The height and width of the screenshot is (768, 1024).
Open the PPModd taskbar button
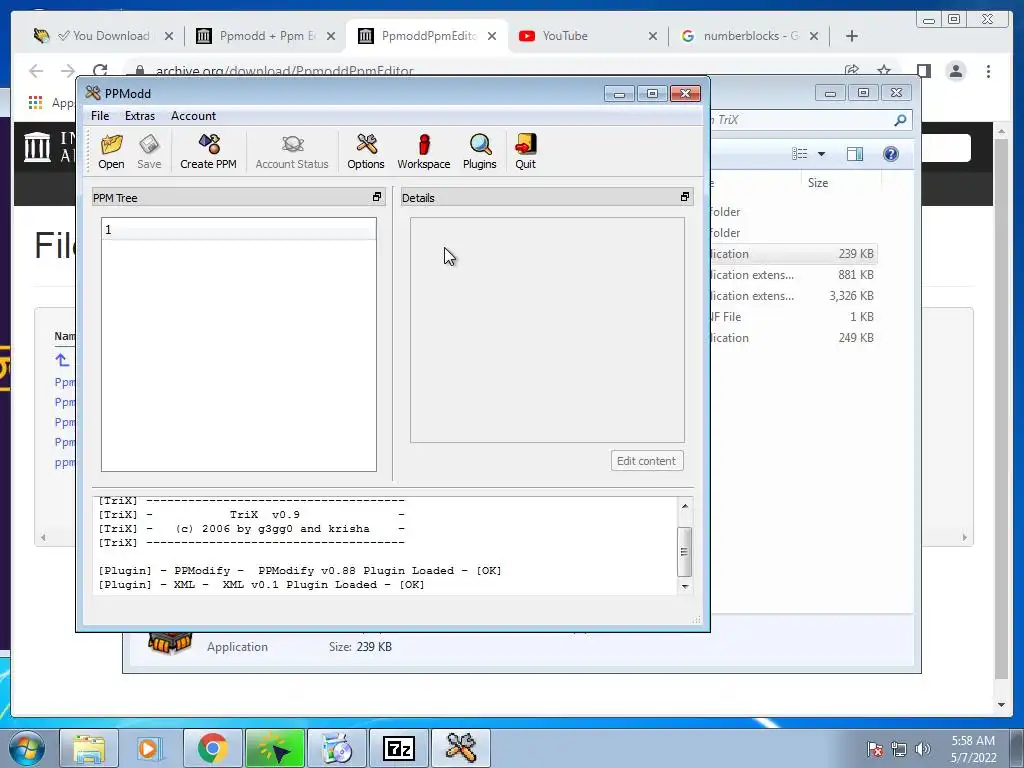tap(460, 748)
